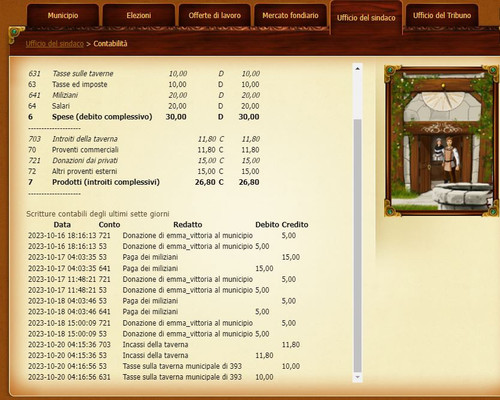Click the Altri proventi esterni label

coord(85,171)
